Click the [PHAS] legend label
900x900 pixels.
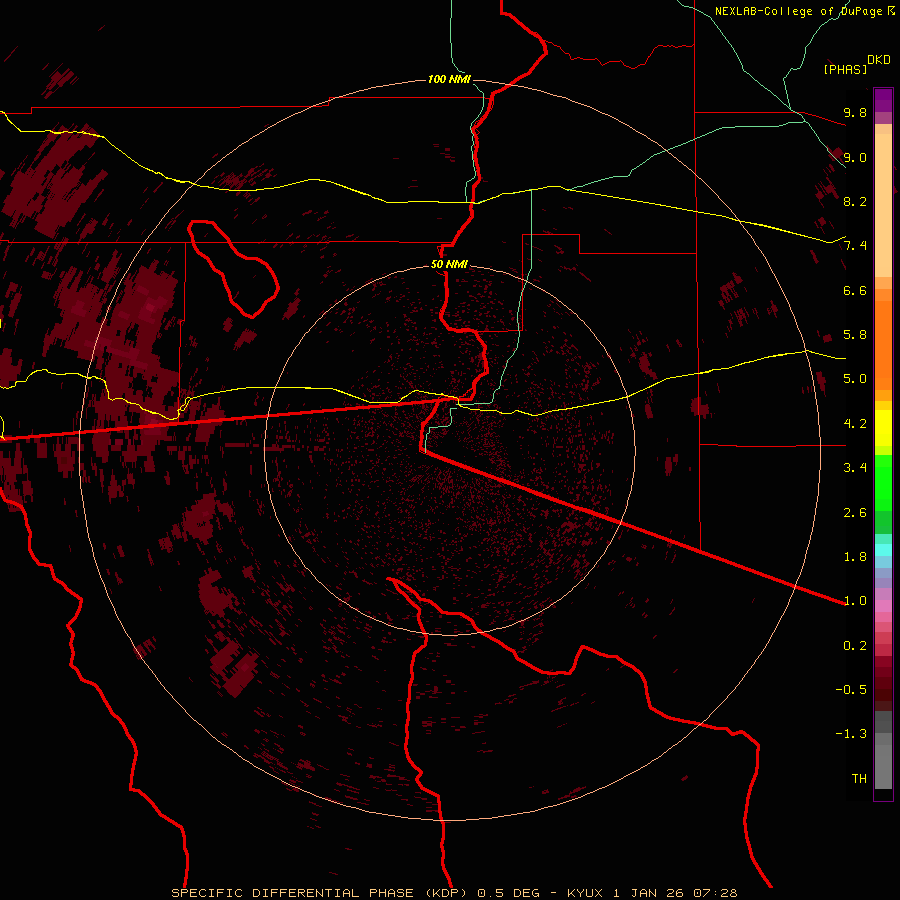click(x=845, y=69)
